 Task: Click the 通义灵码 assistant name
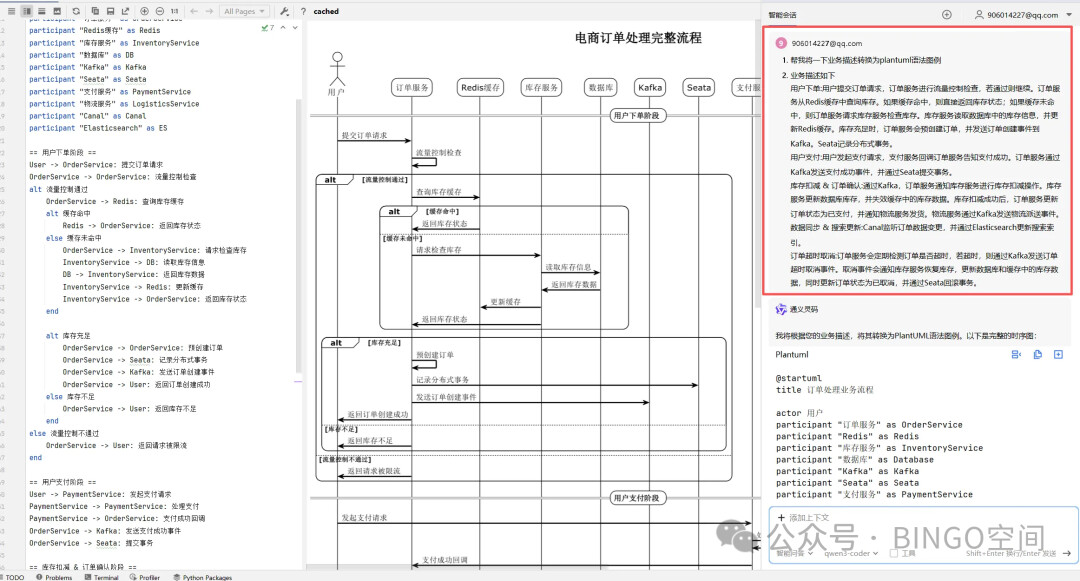click(804, 310)
